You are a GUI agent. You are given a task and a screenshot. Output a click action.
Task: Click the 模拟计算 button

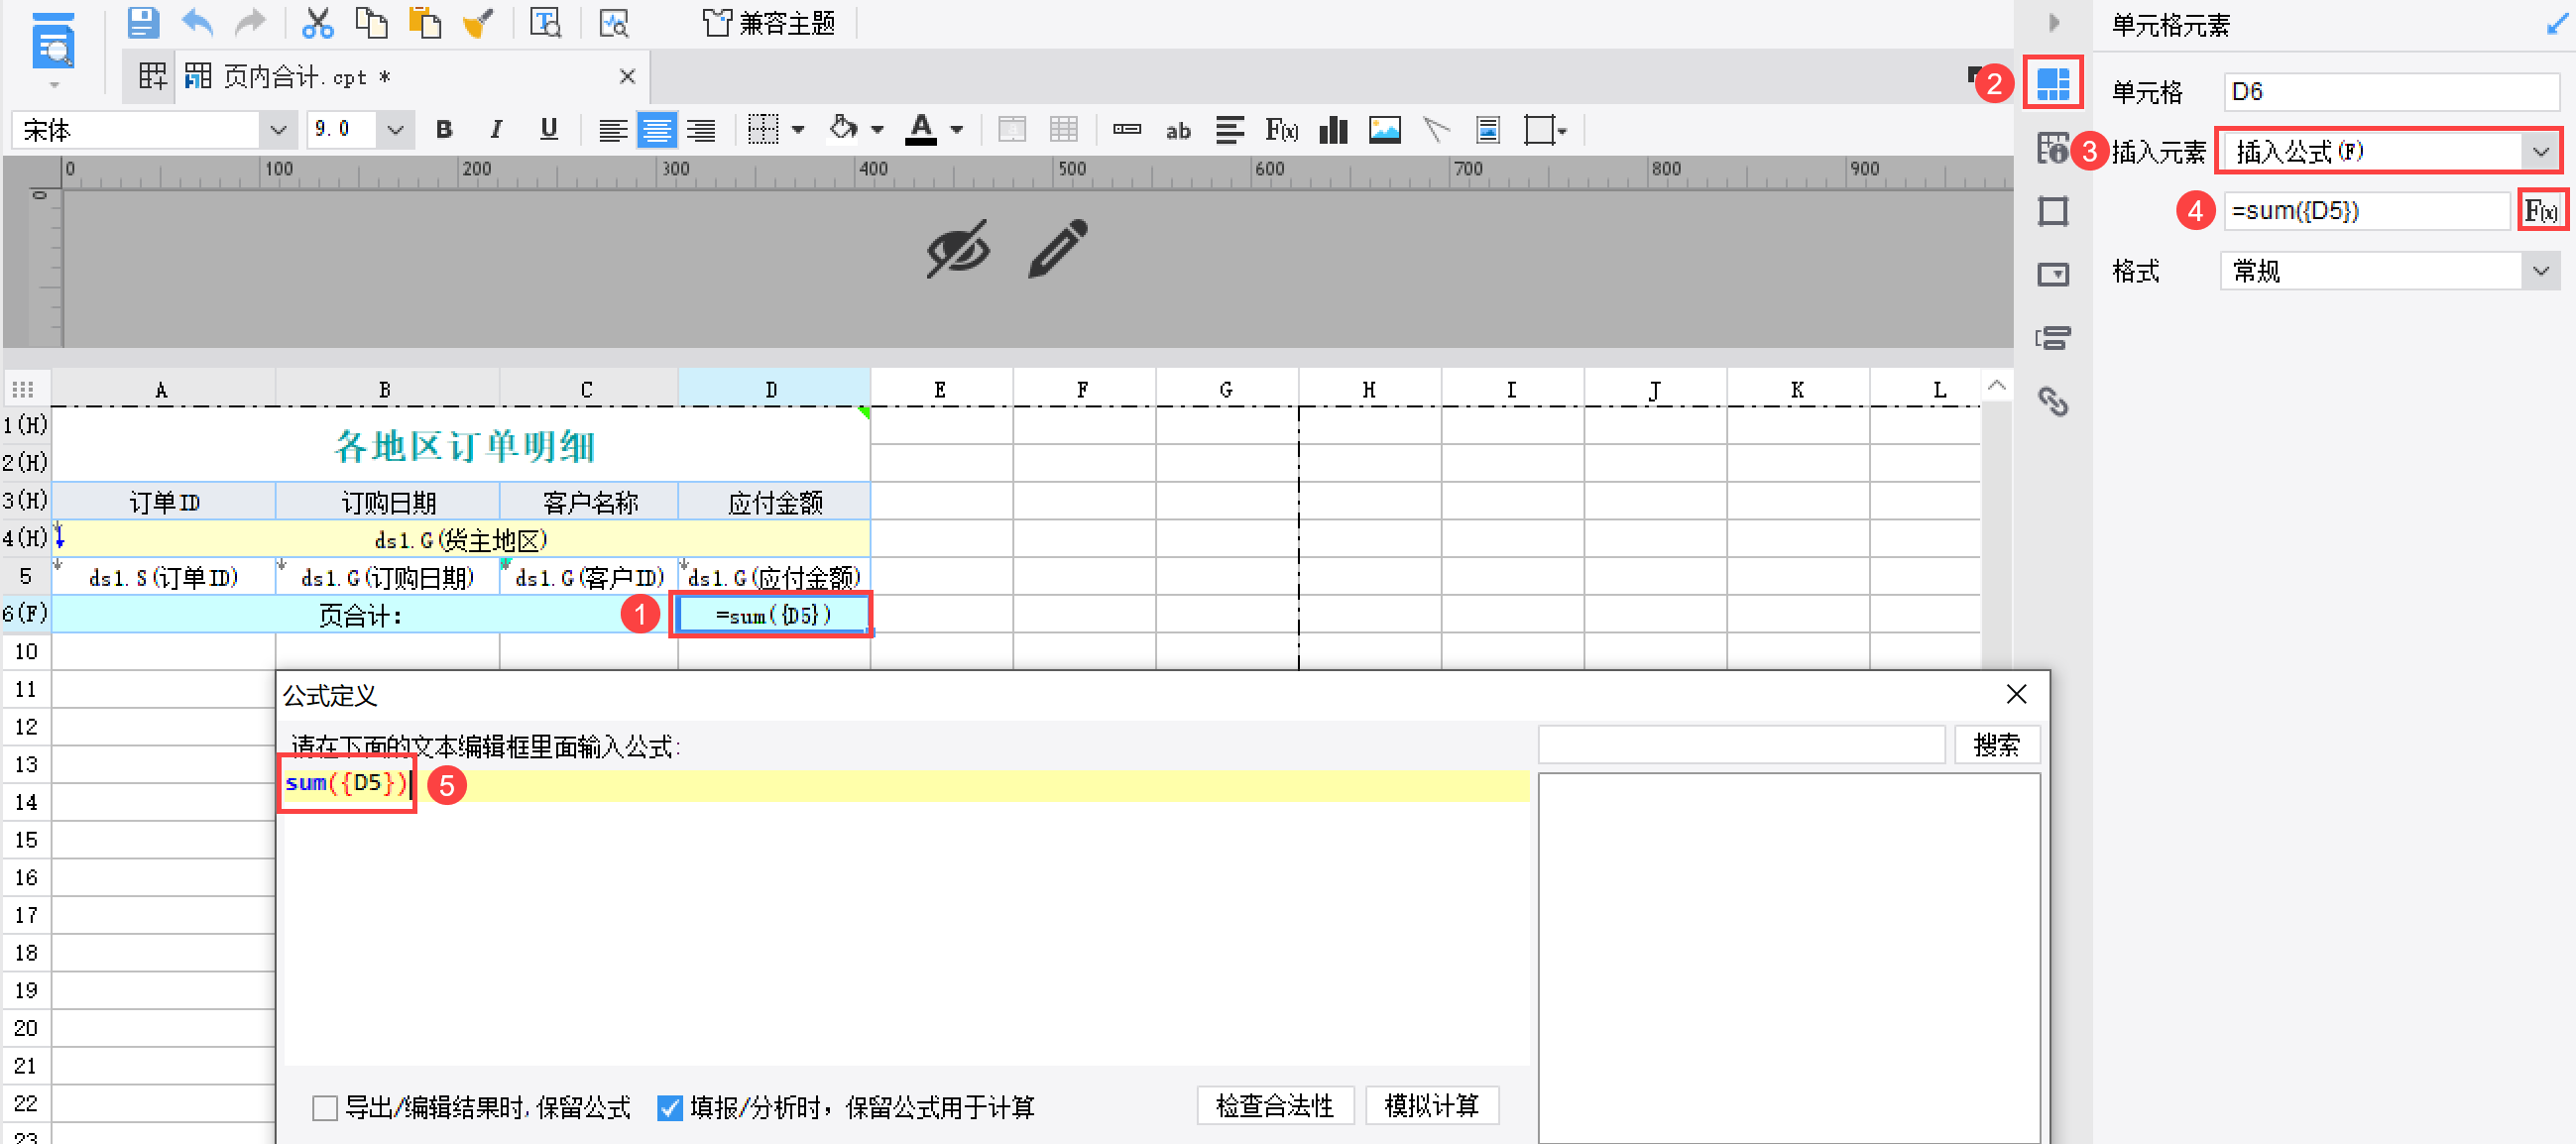pos(1430,1105)
